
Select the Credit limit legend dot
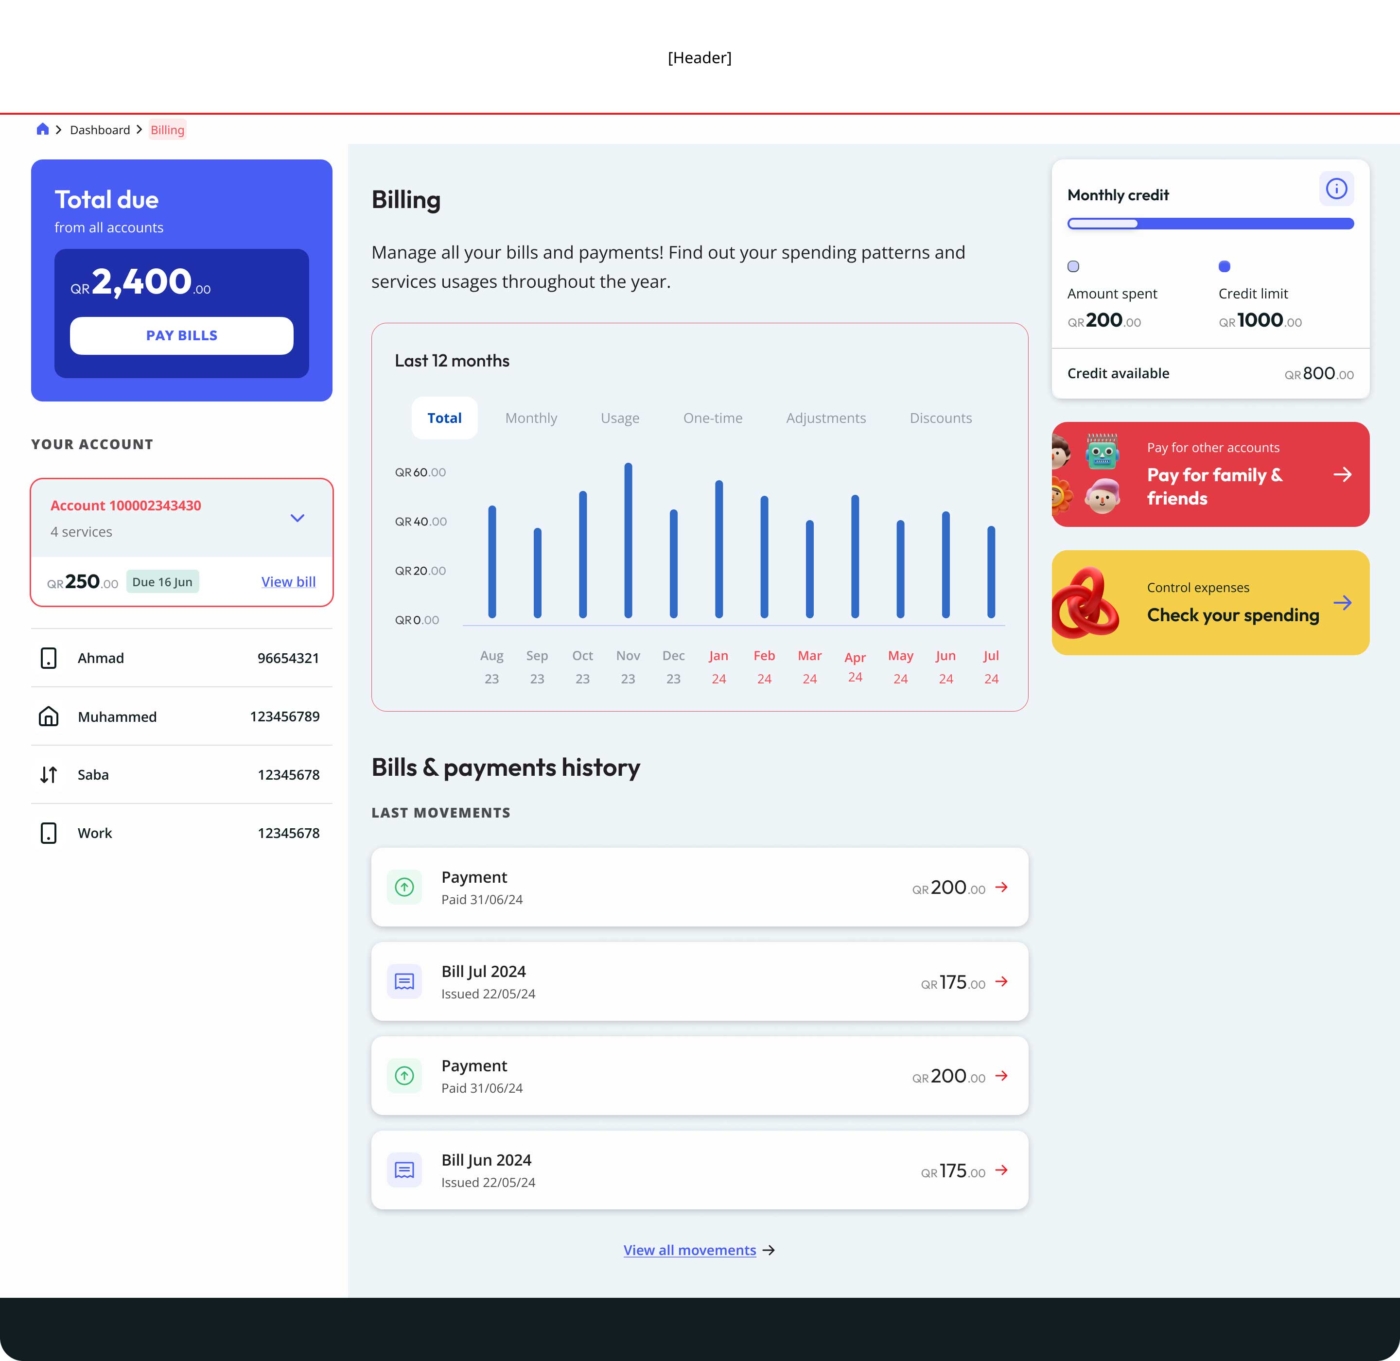point(1224,267)
